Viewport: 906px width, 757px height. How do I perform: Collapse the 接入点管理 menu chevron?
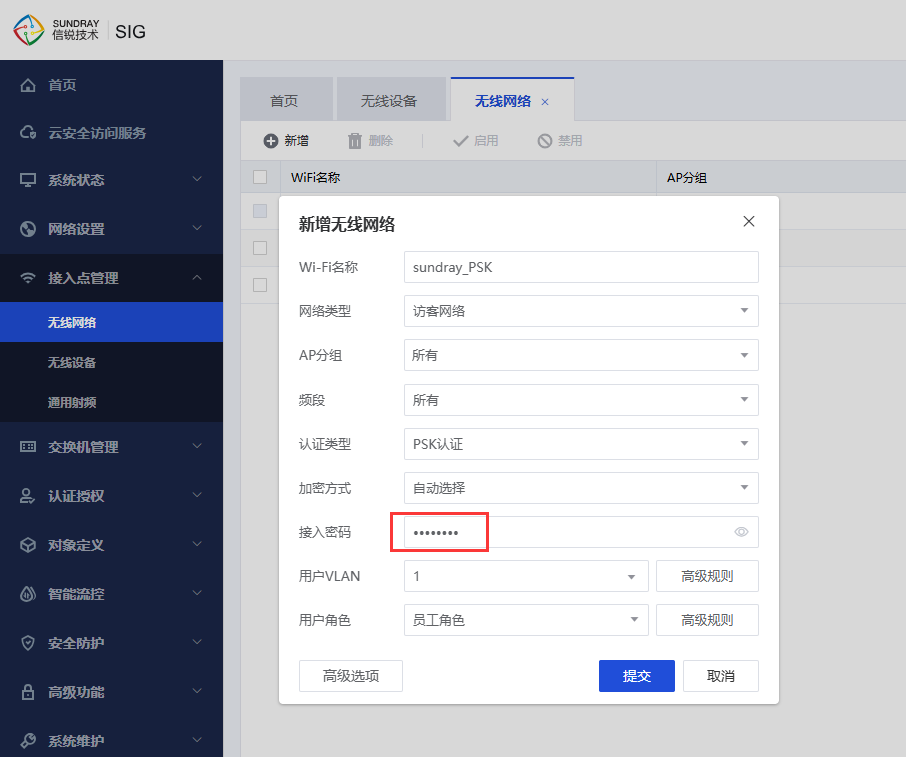coord(197,277)
